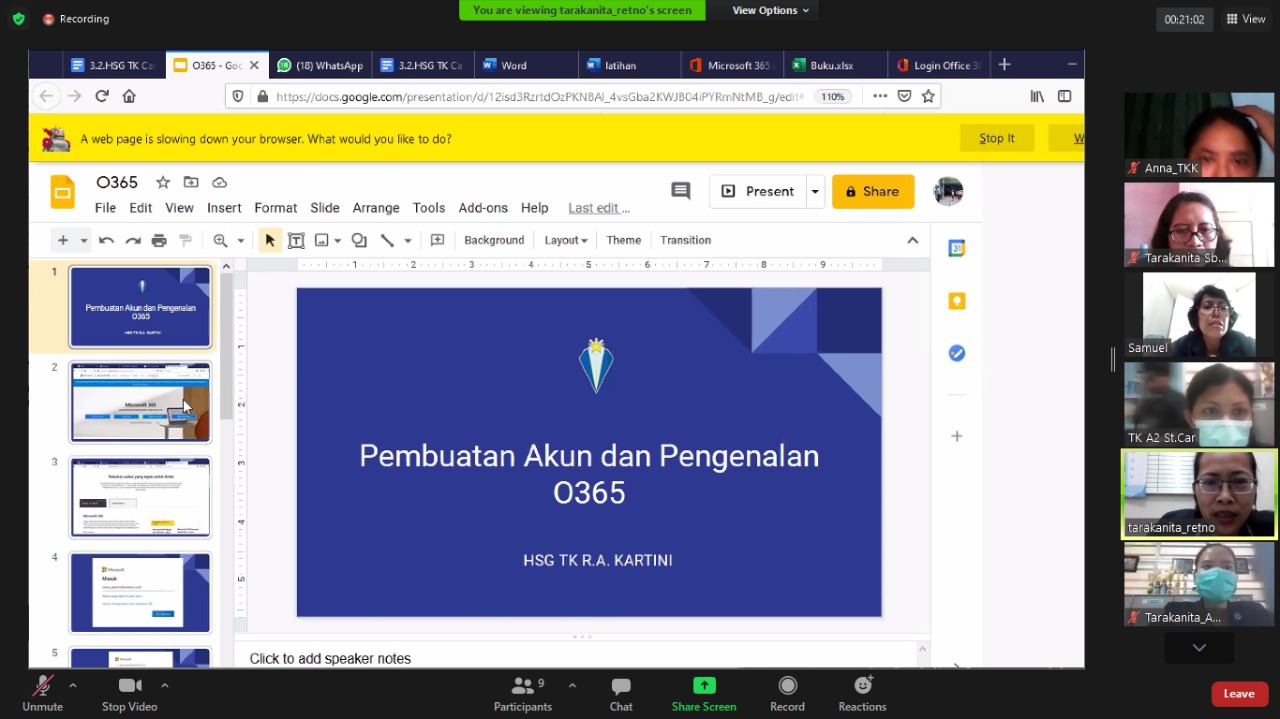Toggle the browser sidebar icon
This screenshot has height=719, width=1280.
(1065, 96)
